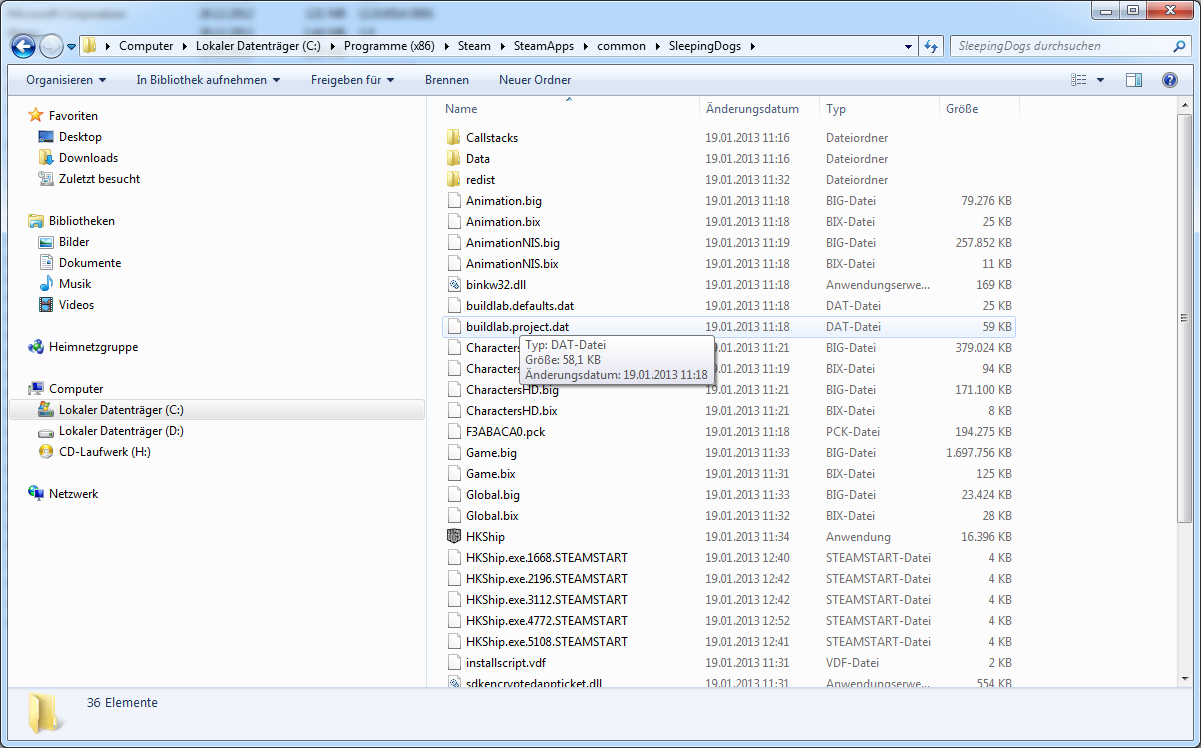The height and width of the screenshot is (748, 1201).
Task: Click the SleepingDogs durchsuchen search field
Action: coord(1060,46)
